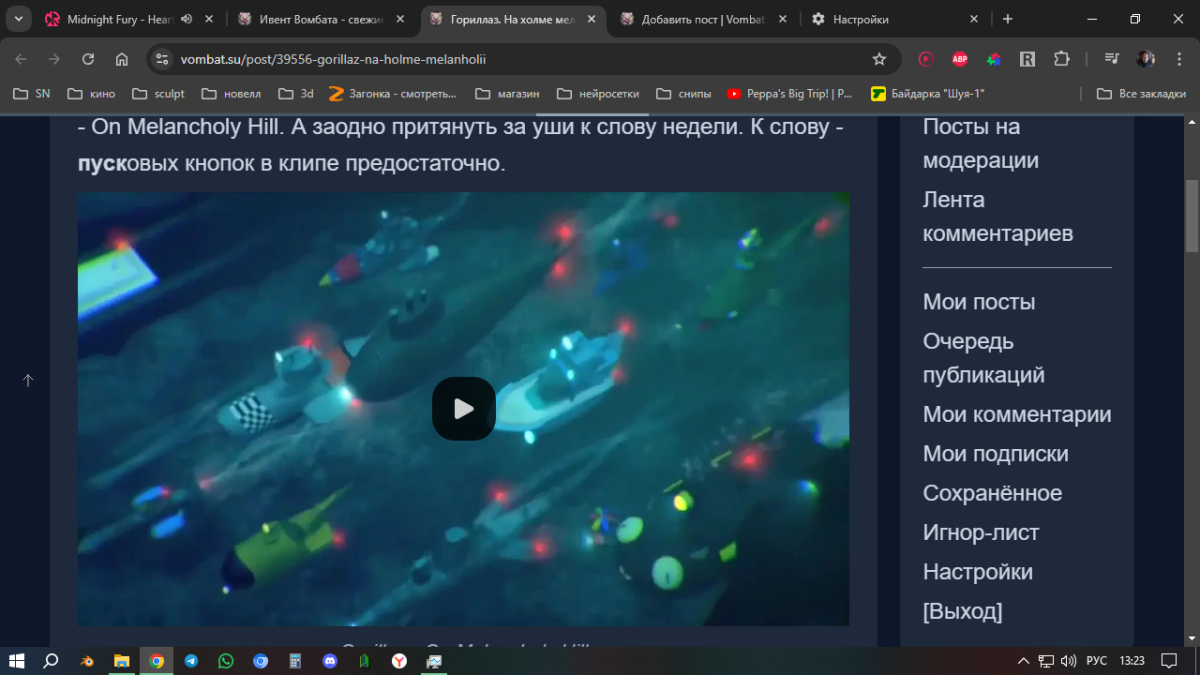Screen dimensions: 1200x675
Task: Open the Extensions puzzle menu
Action: coord(1062,59)
